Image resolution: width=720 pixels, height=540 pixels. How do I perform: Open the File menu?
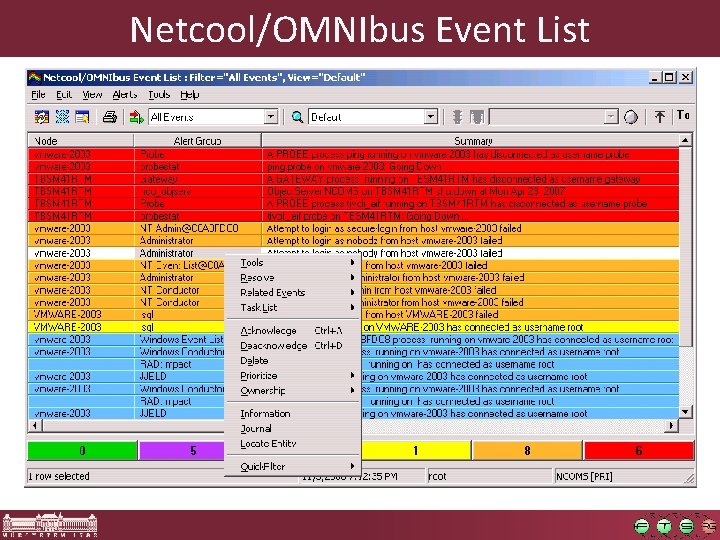[39, 95]
